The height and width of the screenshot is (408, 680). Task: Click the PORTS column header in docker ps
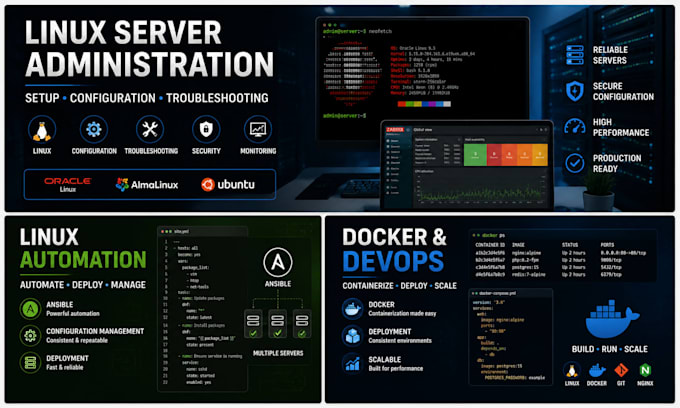click(607, 245)
